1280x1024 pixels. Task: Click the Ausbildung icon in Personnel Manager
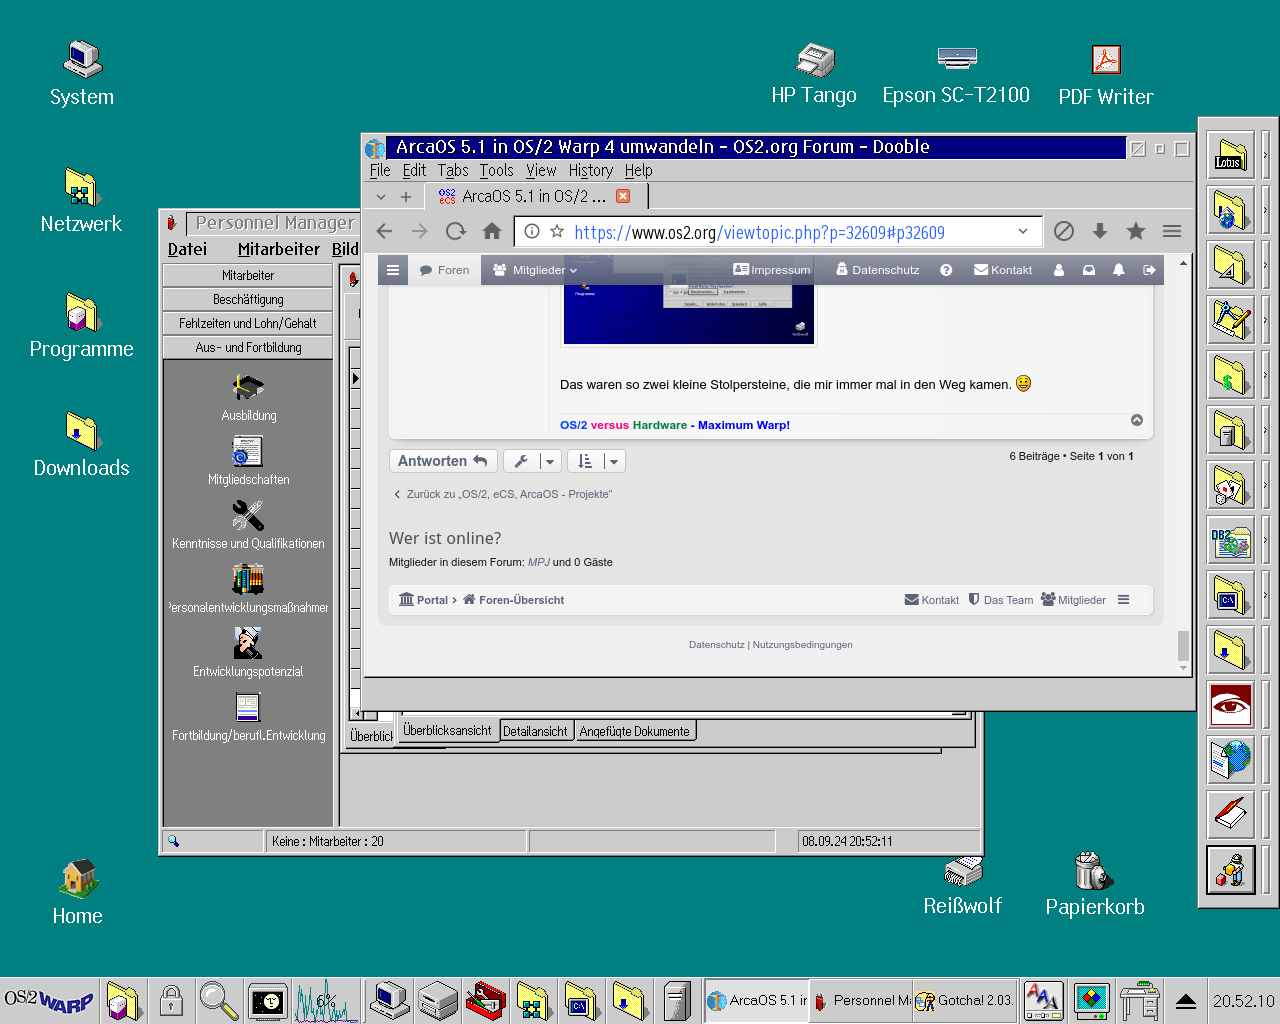click(248, 386)
